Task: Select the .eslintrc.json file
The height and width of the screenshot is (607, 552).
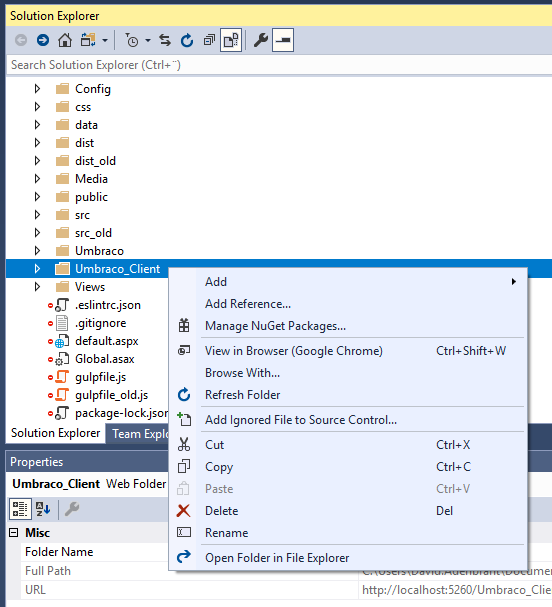Action: [x=108, y=305]
